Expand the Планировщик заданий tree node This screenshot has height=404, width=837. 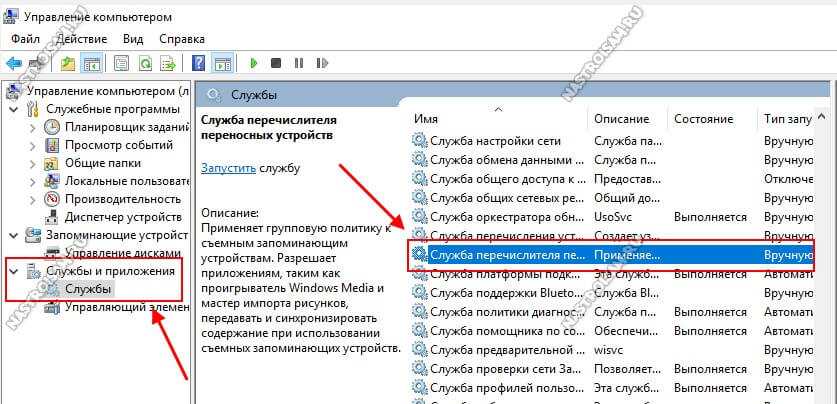(33, 128)
